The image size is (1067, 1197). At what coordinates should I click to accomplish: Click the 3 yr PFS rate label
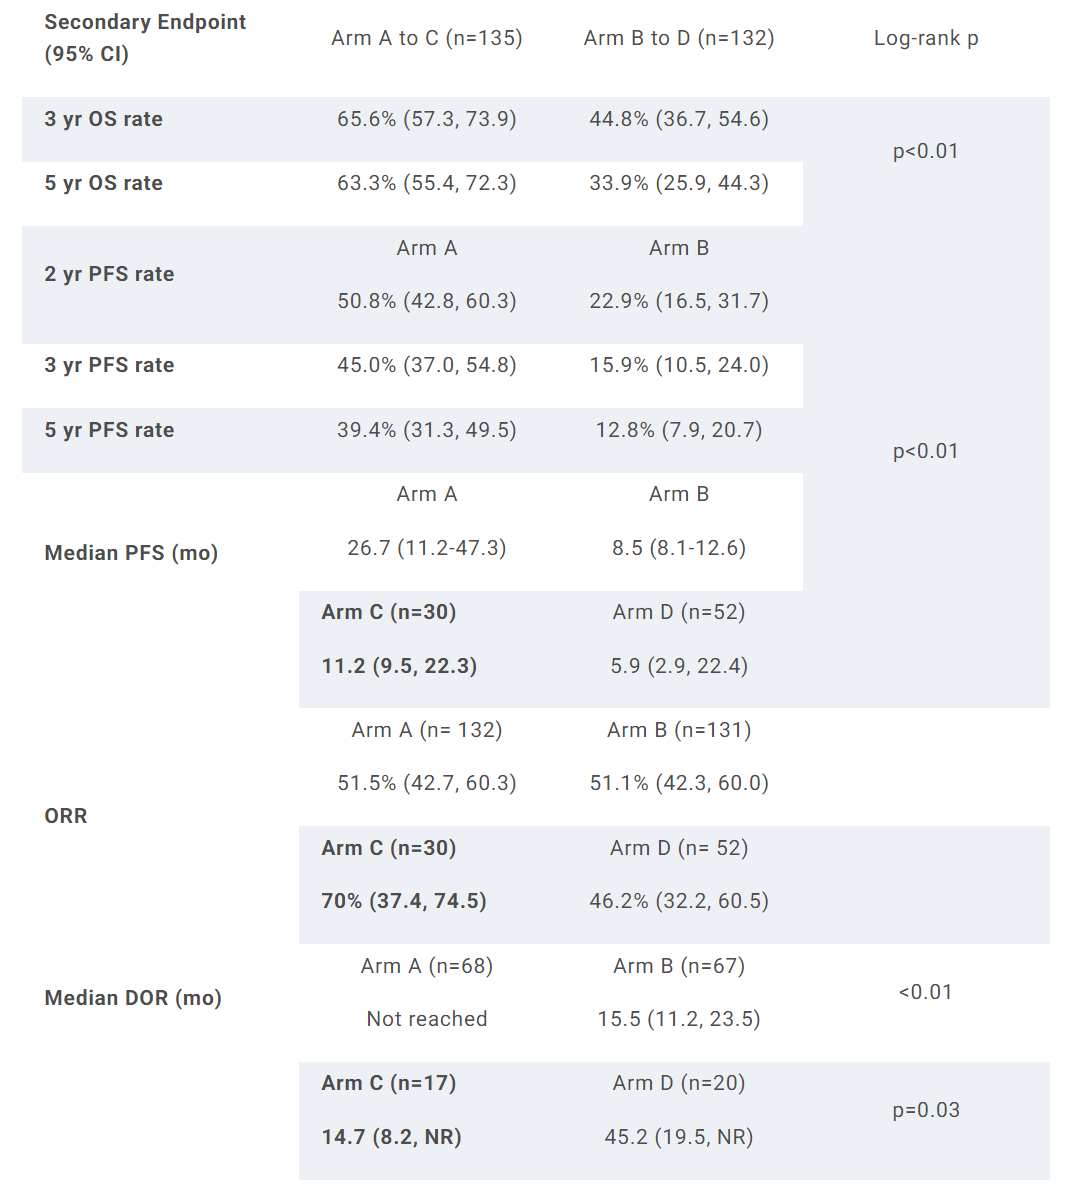(x=109, y=365)
